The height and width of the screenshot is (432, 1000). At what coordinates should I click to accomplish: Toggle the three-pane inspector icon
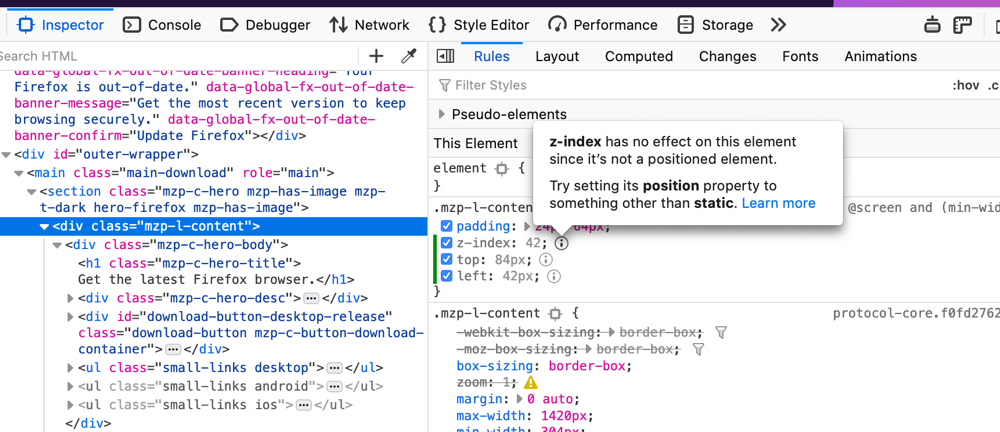445,56
